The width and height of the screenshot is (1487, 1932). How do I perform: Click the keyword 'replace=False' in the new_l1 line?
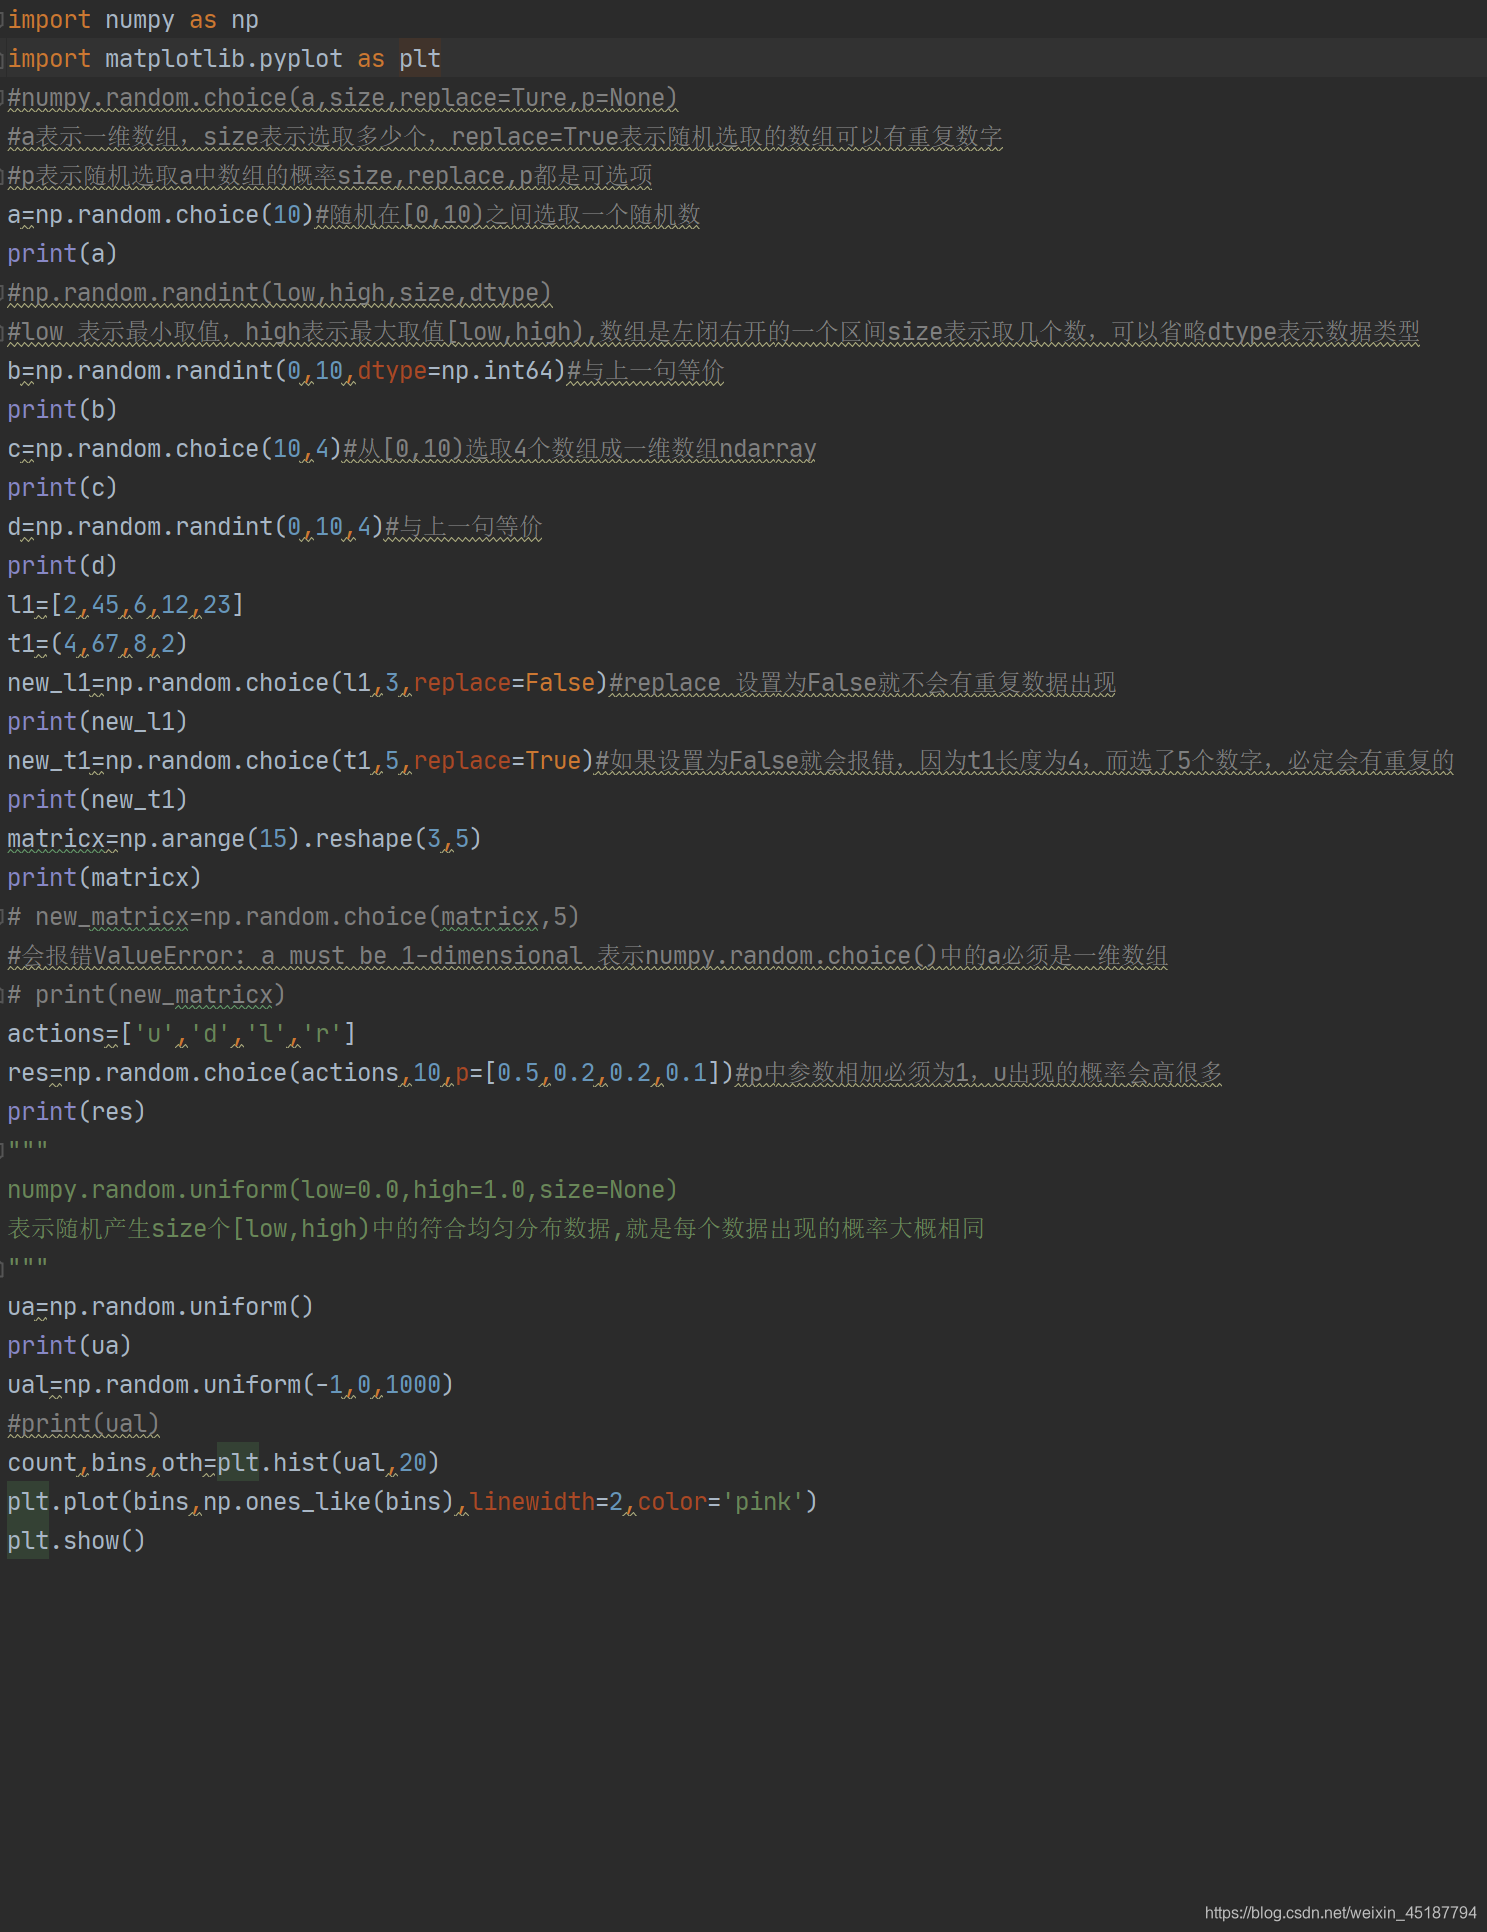click(x=504, y=683)
